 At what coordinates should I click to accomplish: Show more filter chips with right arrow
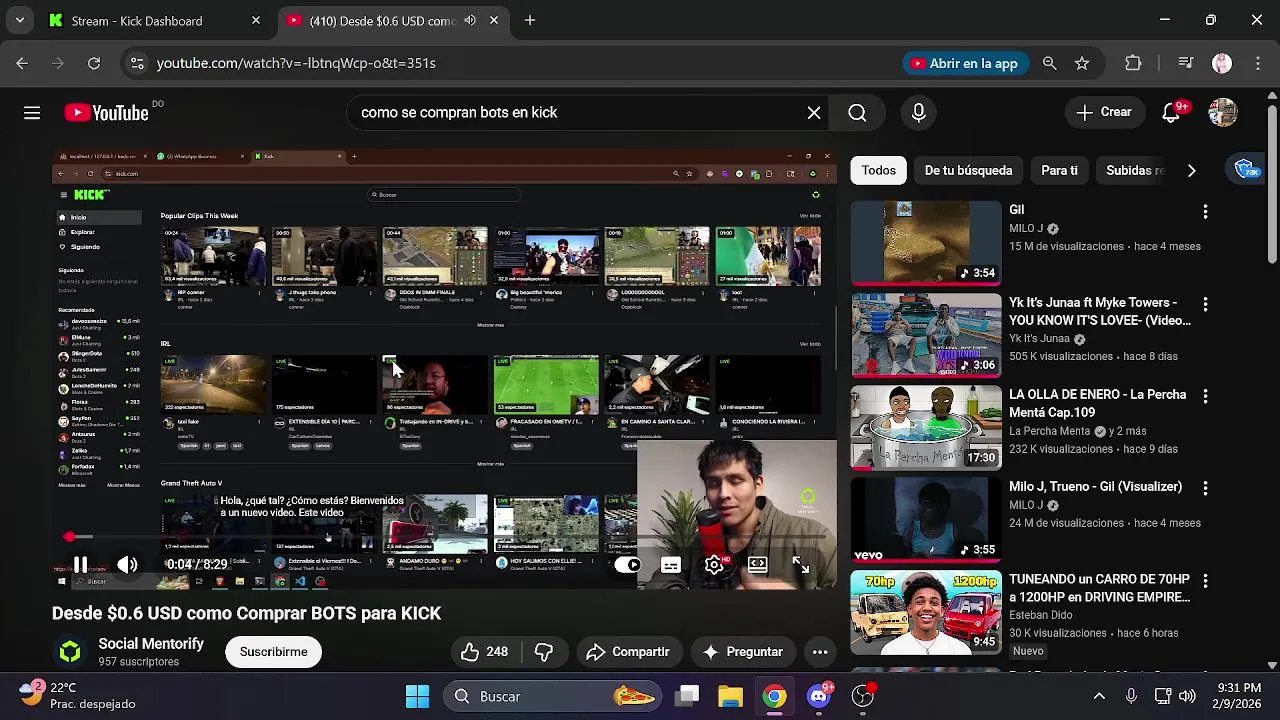(1191, 170)
